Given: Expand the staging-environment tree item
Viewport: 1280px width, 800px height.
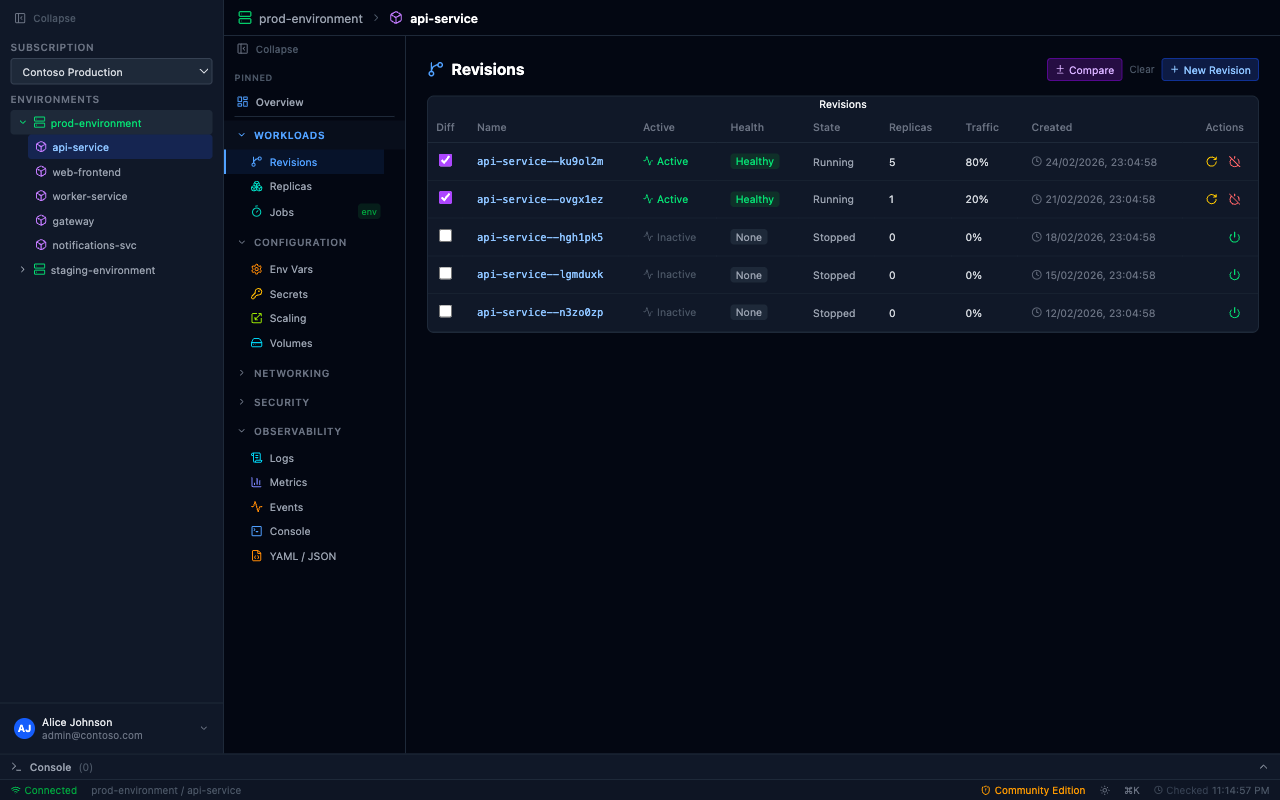Looking at the screenshot, I should (22, 270).
